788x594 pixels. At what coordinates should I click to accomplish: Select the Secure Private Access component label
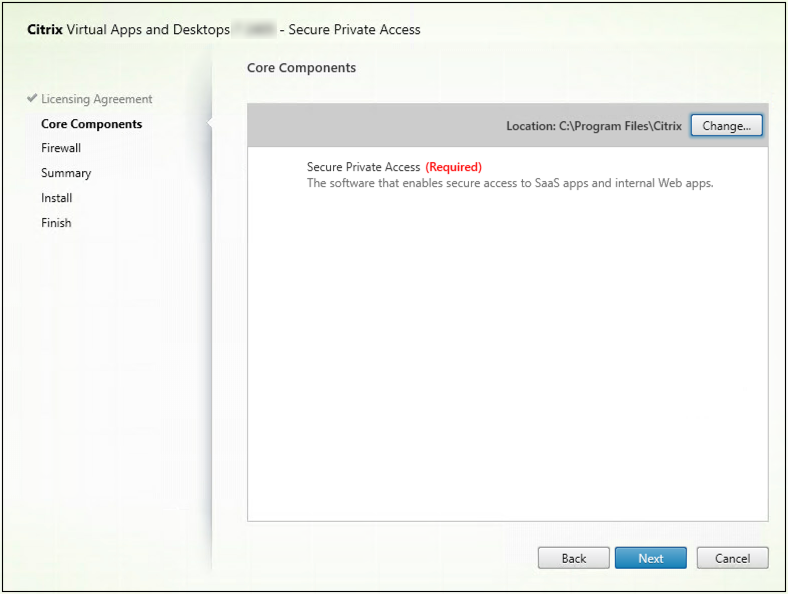coord(364,167)
